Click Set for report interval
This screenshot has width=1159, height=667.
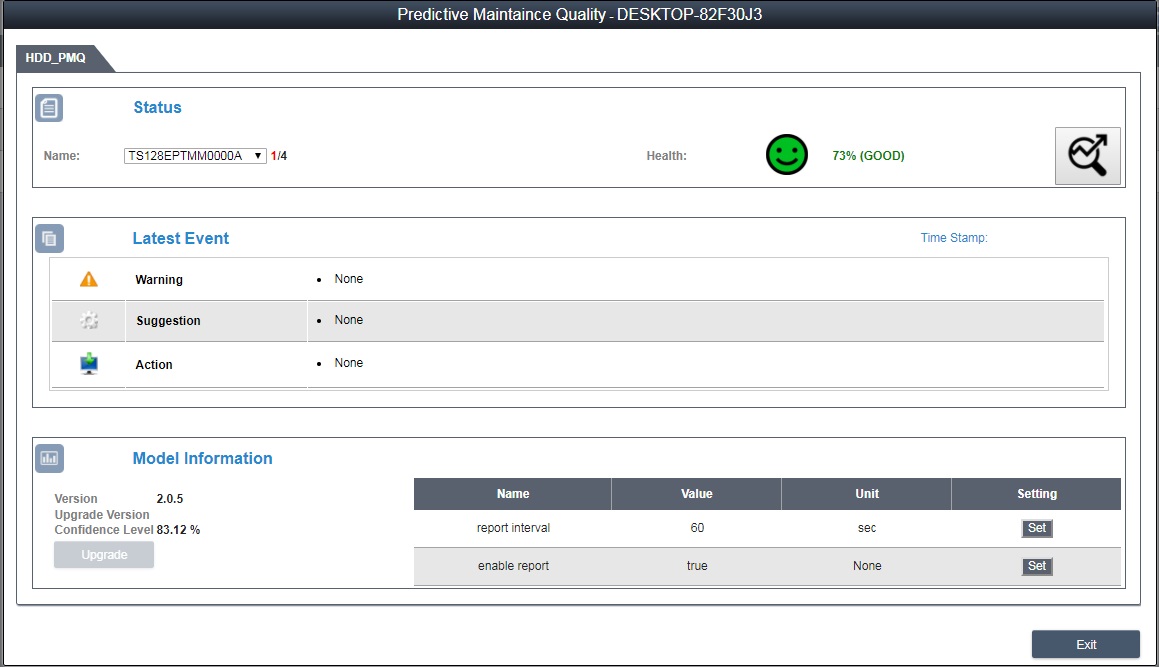coord(1036,528)
